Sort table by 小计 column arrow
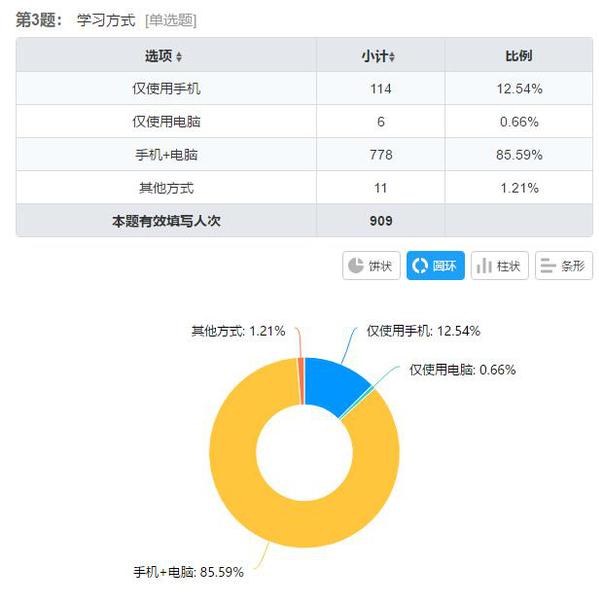599x603 pixels. click(392, 57)
